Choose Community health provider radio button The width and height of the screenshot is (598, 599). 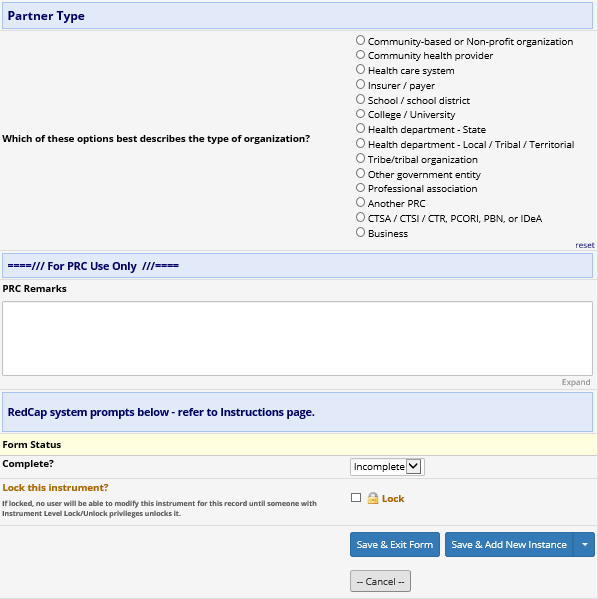pyautogui.click(x=360, y=55)
